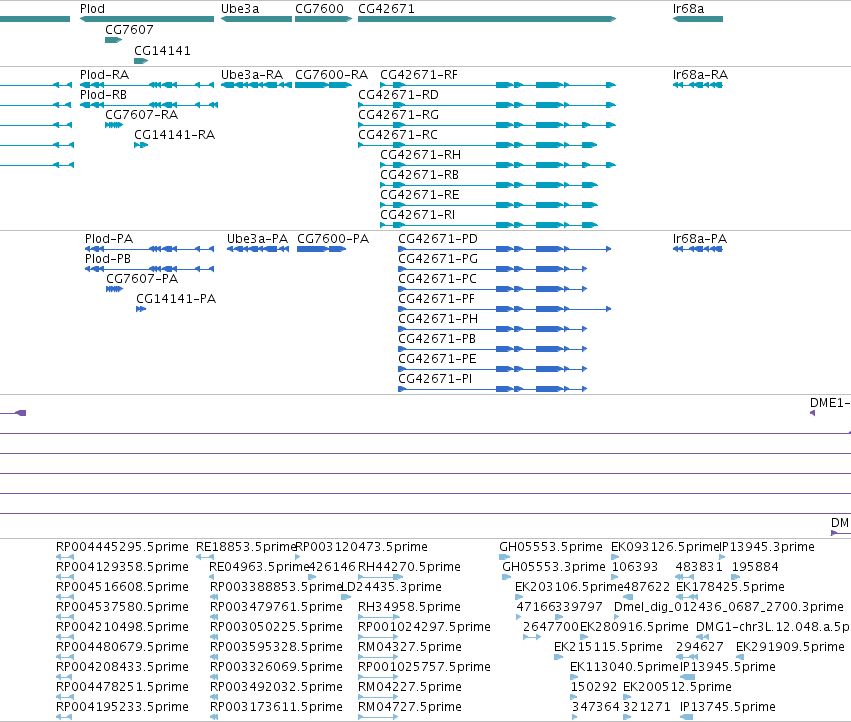Pick protein CG42671-PH
This screenshot has width=851, height=722.
coord(438,319)
